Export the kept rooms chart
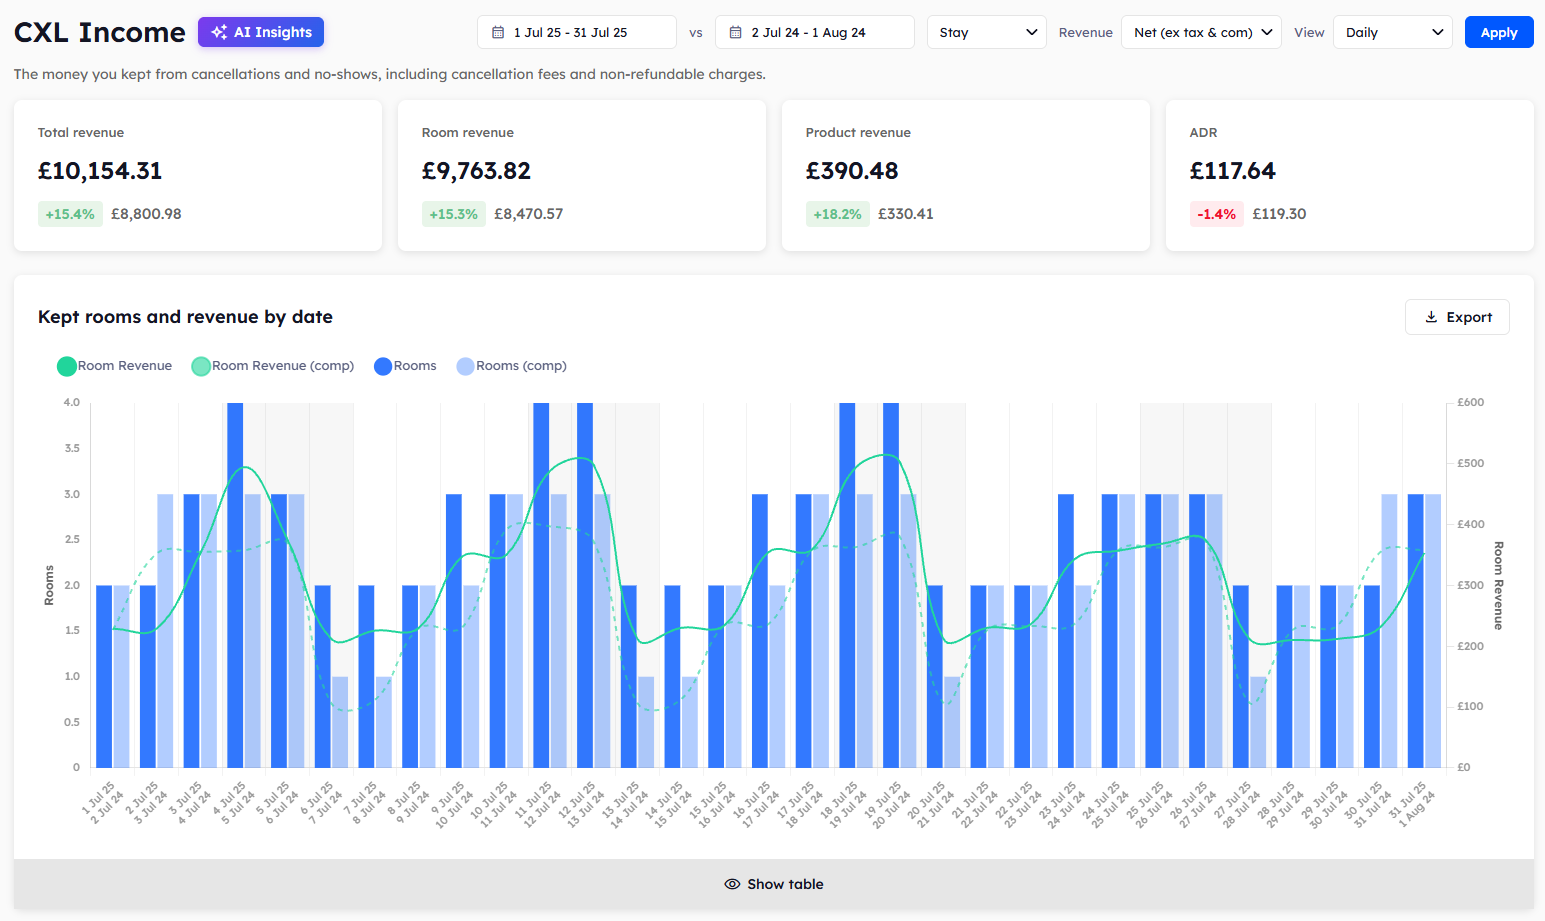 click(x=1457, y=317)
